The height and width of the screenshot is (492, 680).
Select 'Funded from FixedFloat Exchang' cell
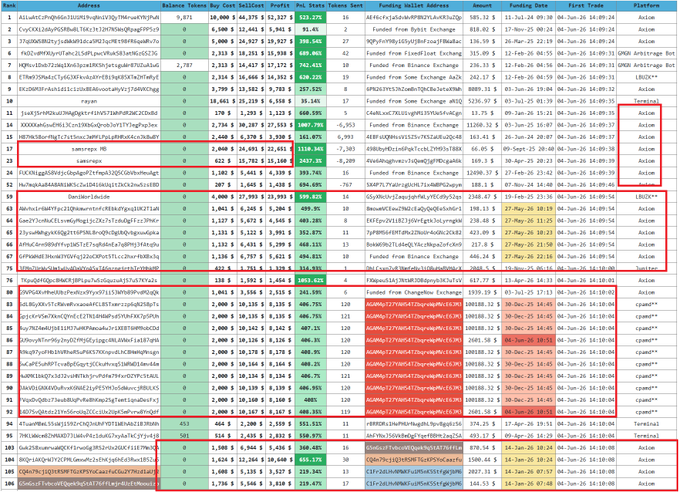tap(414, 53)
